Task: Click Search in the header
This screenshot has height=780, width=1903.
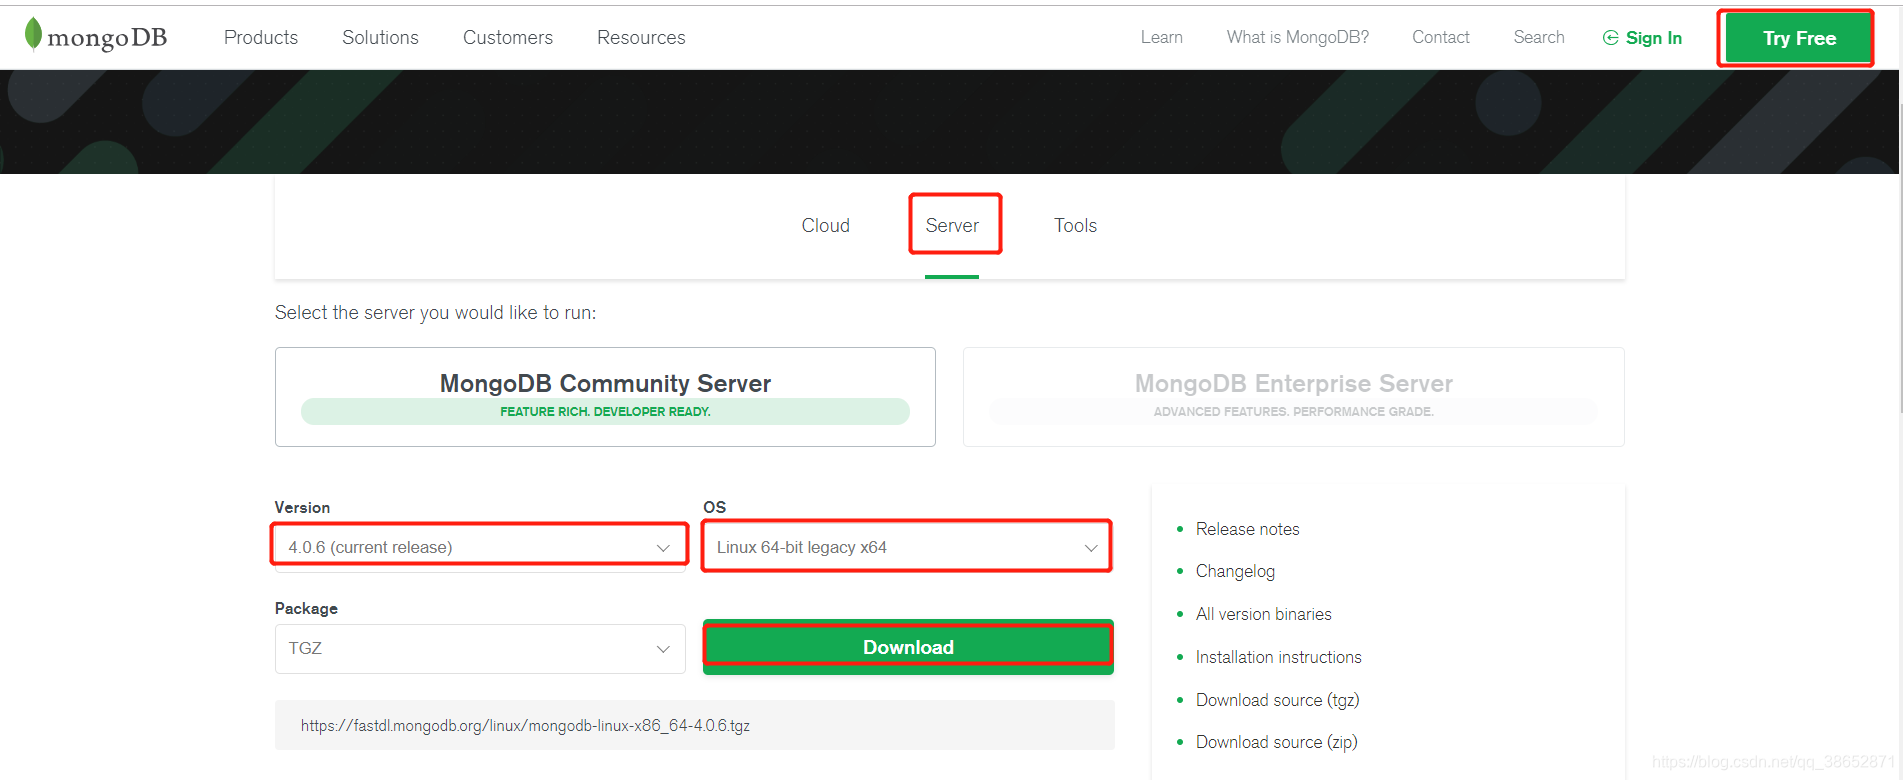Action: [x=1538, y=37]
